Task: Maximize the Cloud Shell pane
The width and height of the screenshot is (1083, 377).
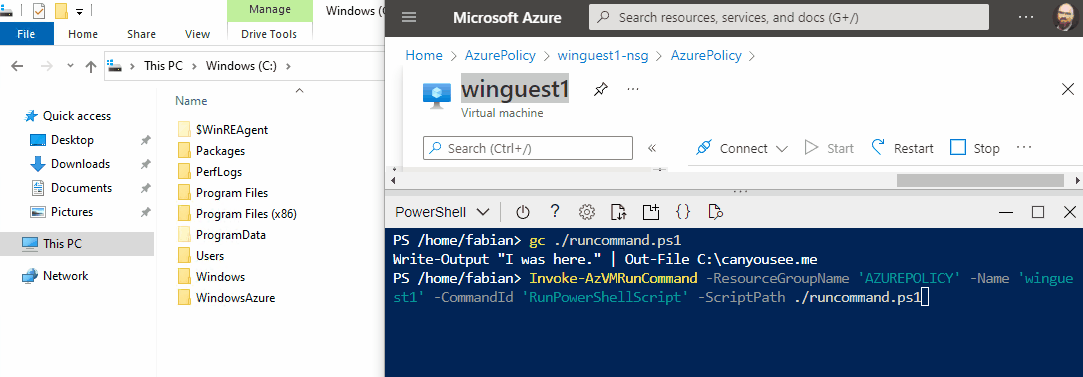Action: [1037, 212]
